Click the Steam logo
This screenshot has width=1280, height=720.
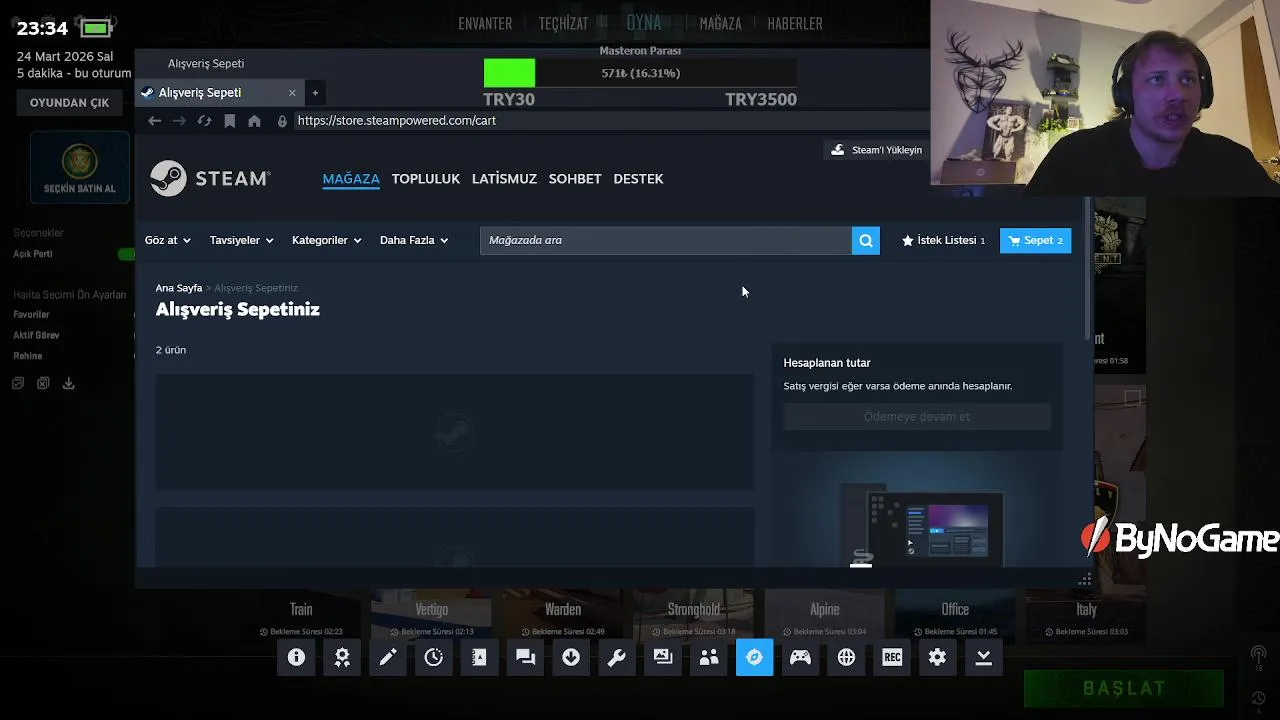210,178
